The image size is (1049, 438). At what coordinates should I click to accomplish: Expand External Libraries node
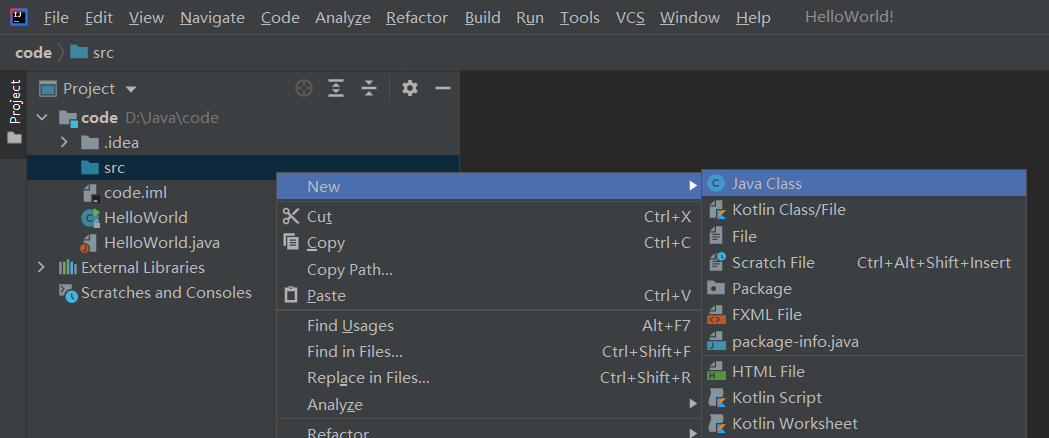[x=41, y=267]
